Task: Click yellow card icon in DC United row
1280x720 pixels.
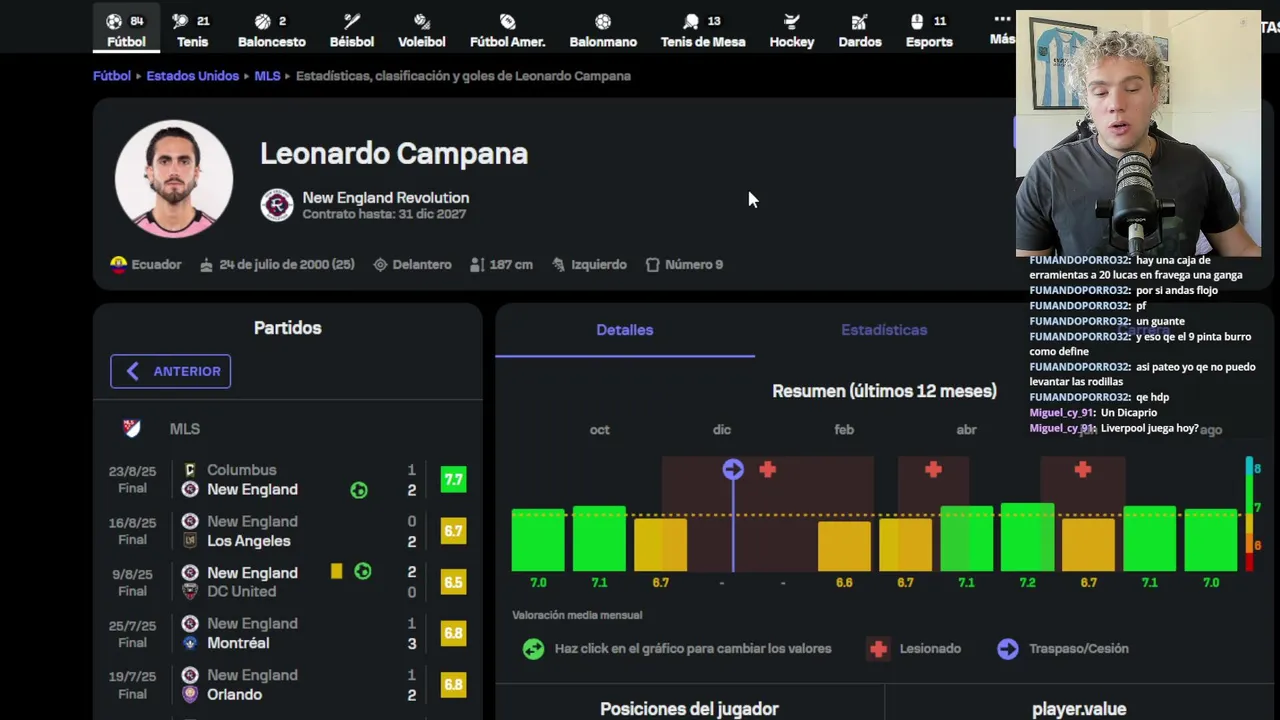Action: 337,571
